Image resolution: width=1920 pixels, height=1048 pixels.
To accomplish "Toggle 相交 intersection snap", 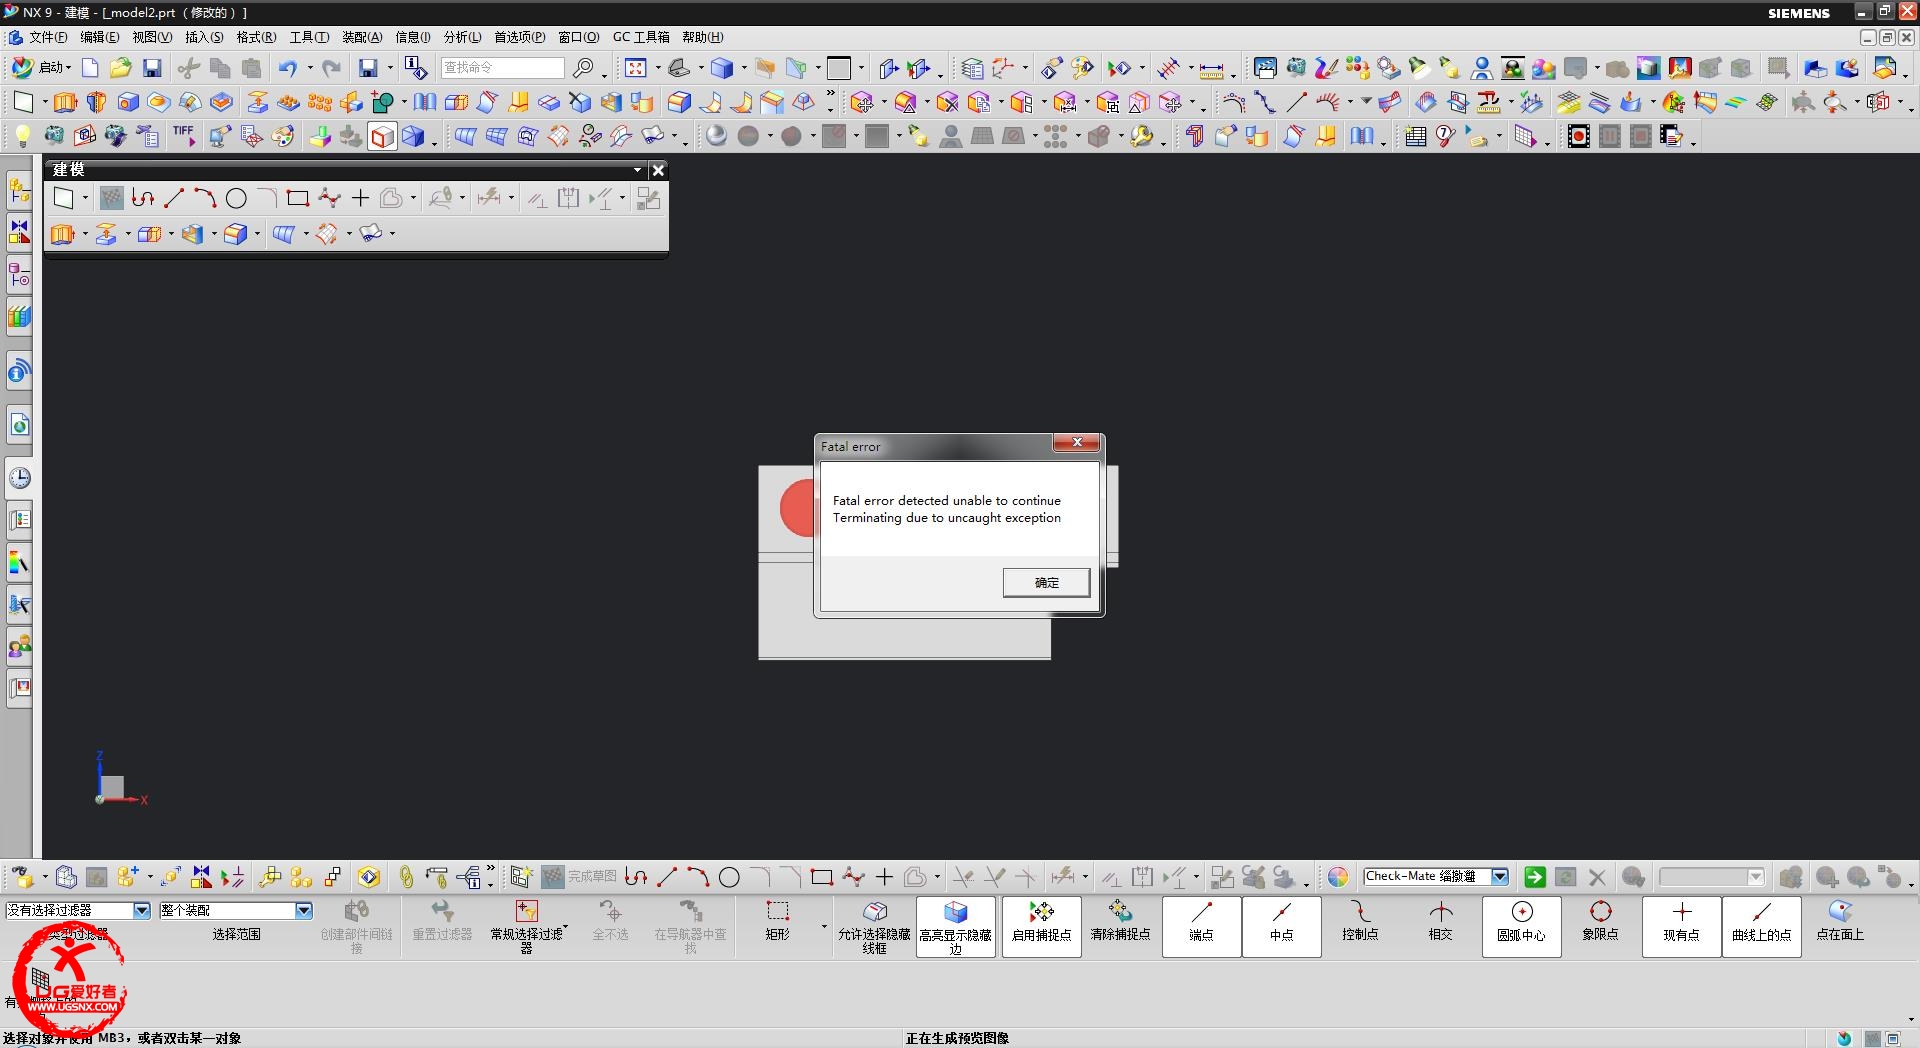I will click(1440, 922).
